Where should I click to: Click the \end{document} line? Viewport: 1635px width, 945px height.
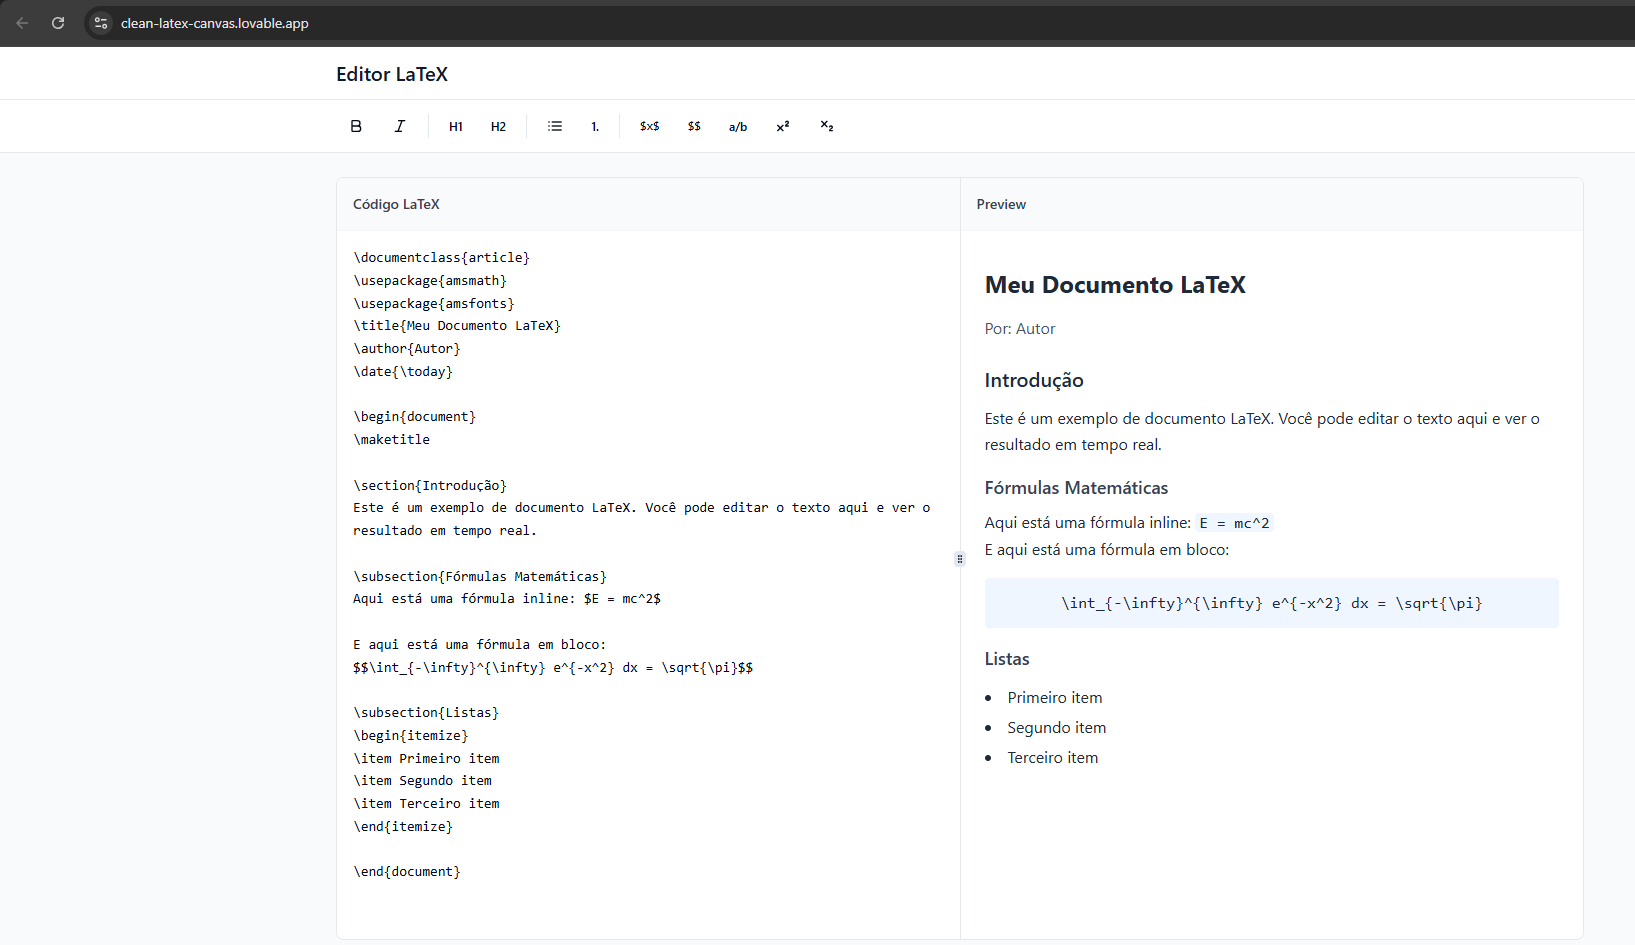[x=407, y=872]
